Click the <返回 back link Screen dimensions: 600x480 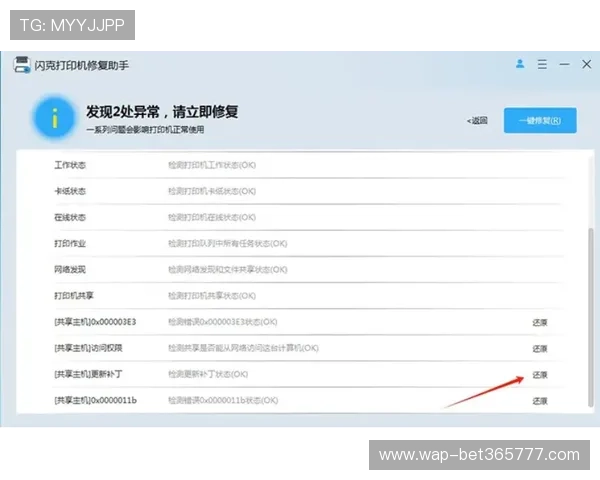pos(477,121)
